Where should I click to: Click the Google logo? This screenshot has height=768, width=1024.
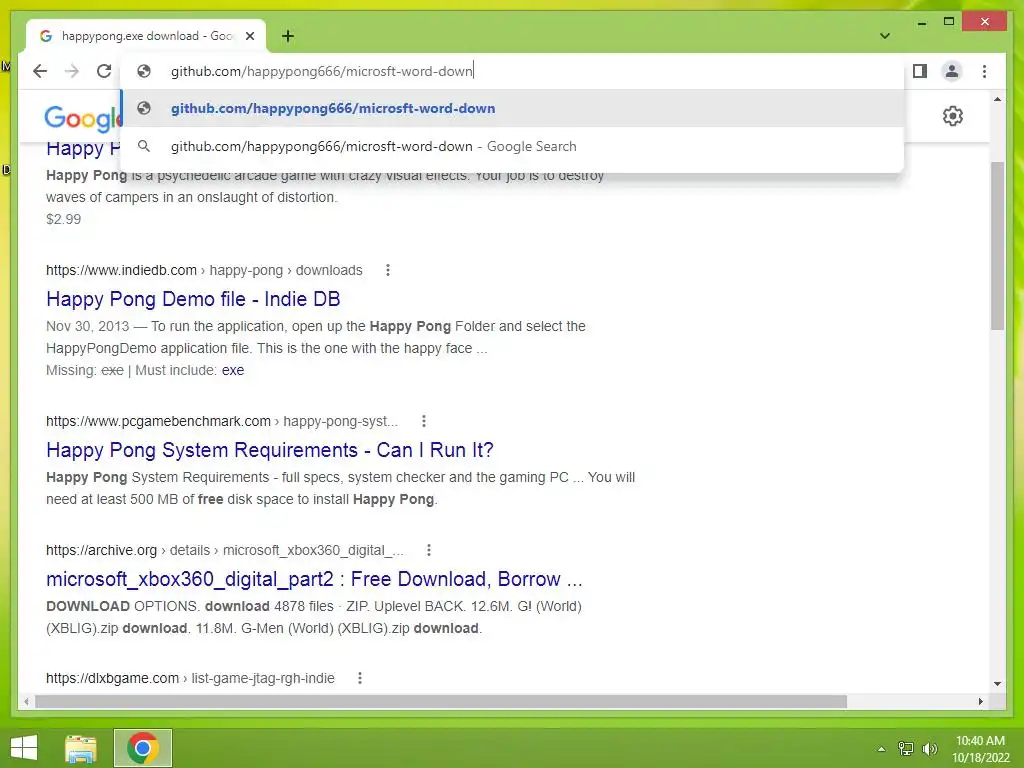point(82,118)
